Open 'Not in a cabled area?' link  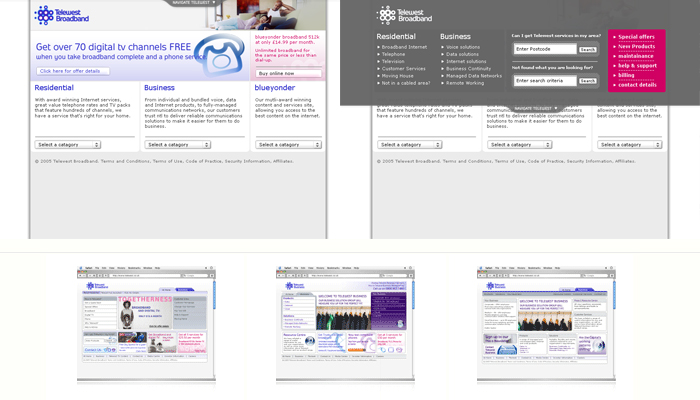coord(406,83)
